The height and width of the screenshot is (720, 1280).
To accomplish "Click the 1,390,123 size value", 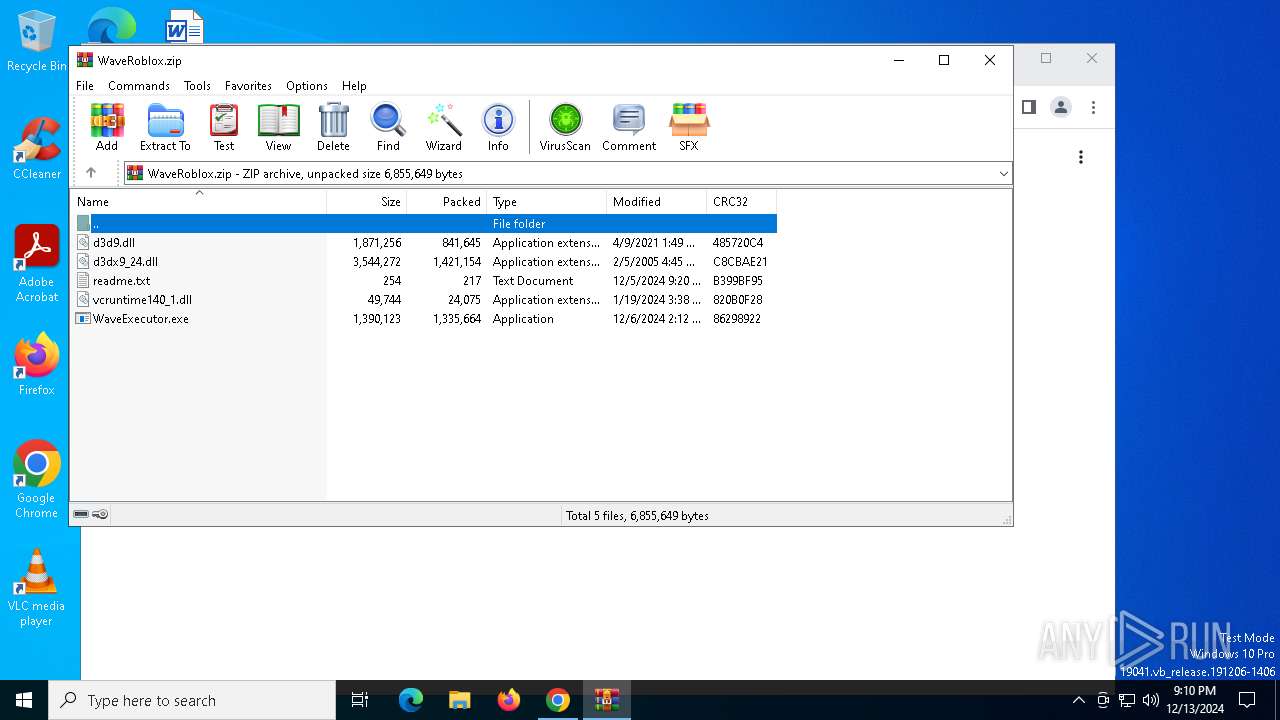I will pos(377,319).
